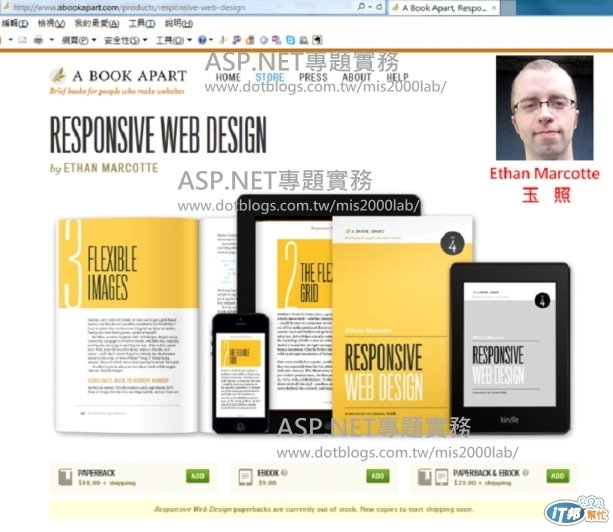Click the grey round gear toolbar icon
The image size is (613, 532).
pyautogui.click(x=264, y=40)
